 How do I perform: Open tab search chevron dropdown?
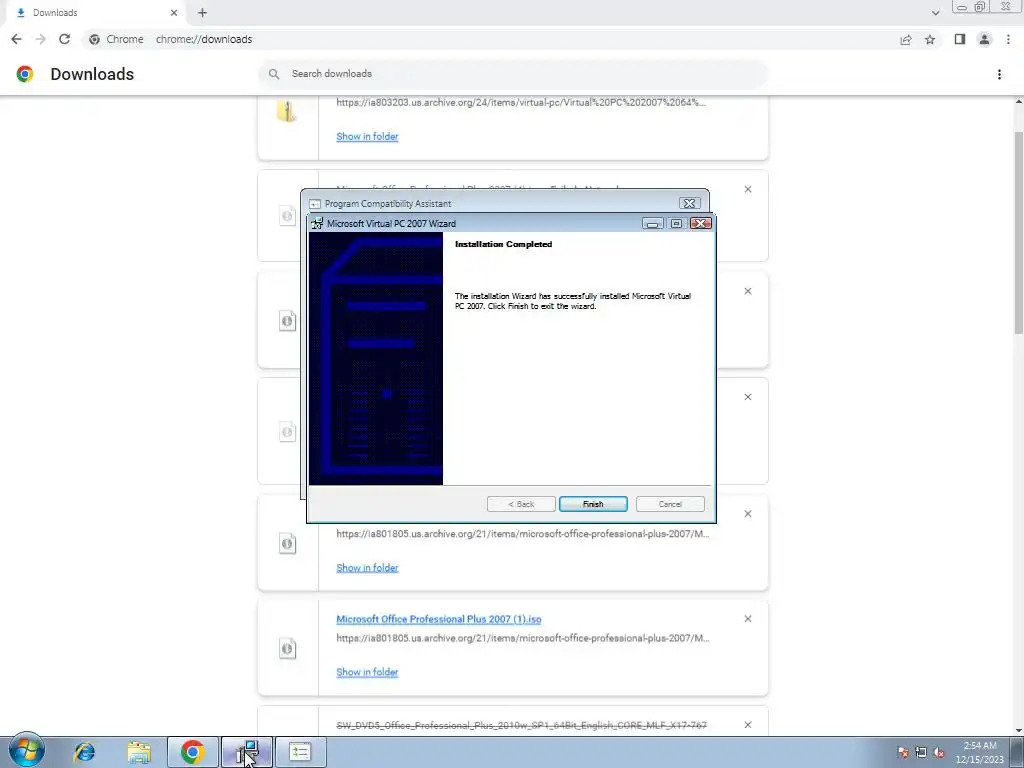click(x=935, y=12)
